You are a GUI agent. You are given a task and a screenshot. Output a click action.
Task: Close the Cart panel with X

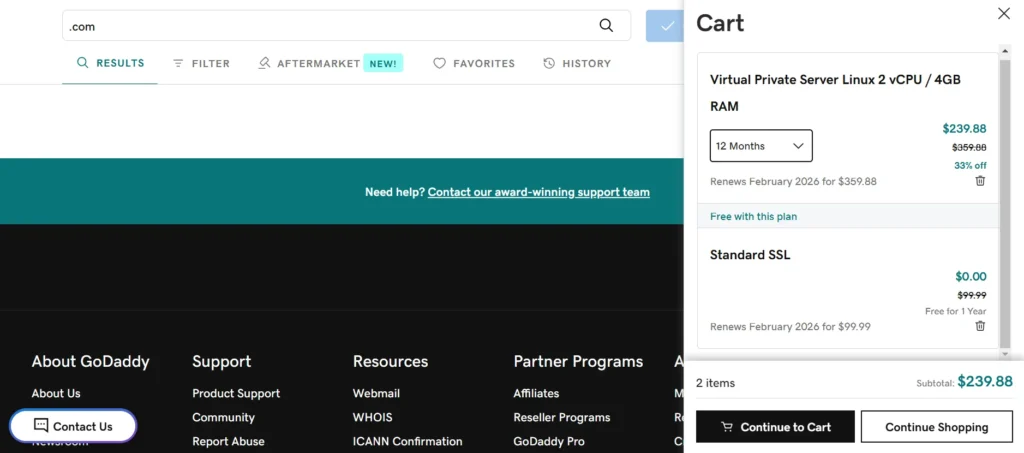coord(1004,13)
